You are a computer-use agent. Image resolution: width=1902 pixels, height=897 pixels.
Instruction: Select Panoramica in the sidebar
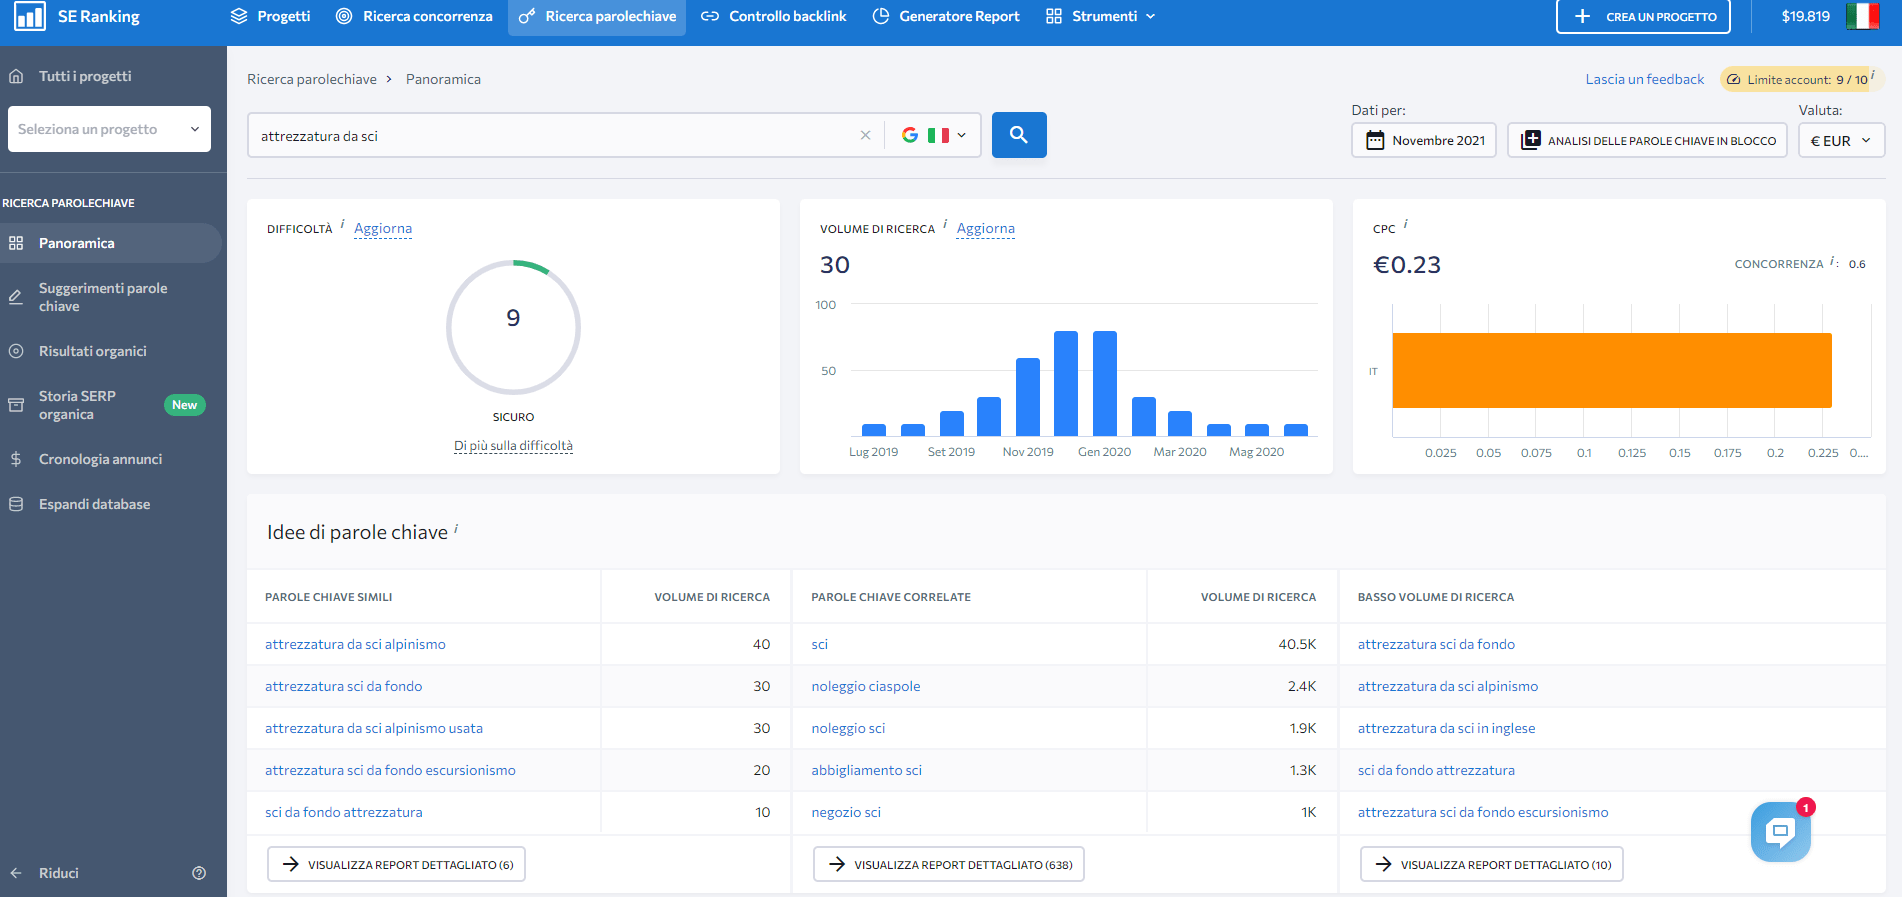(110, 243)
